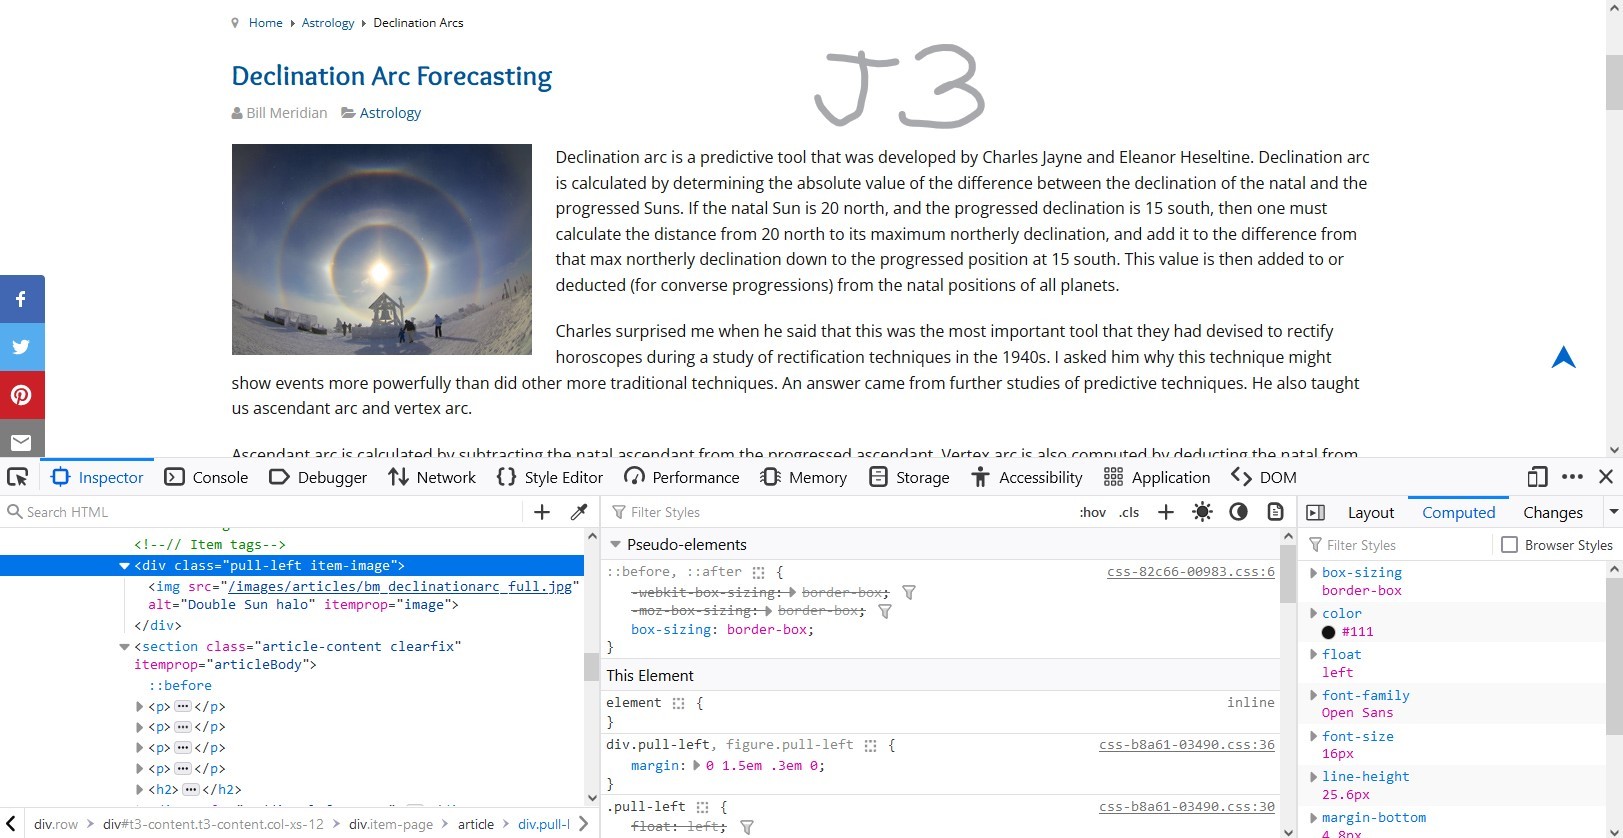Open the sidebar tabs overflow dropdown

coord(1613,512)
